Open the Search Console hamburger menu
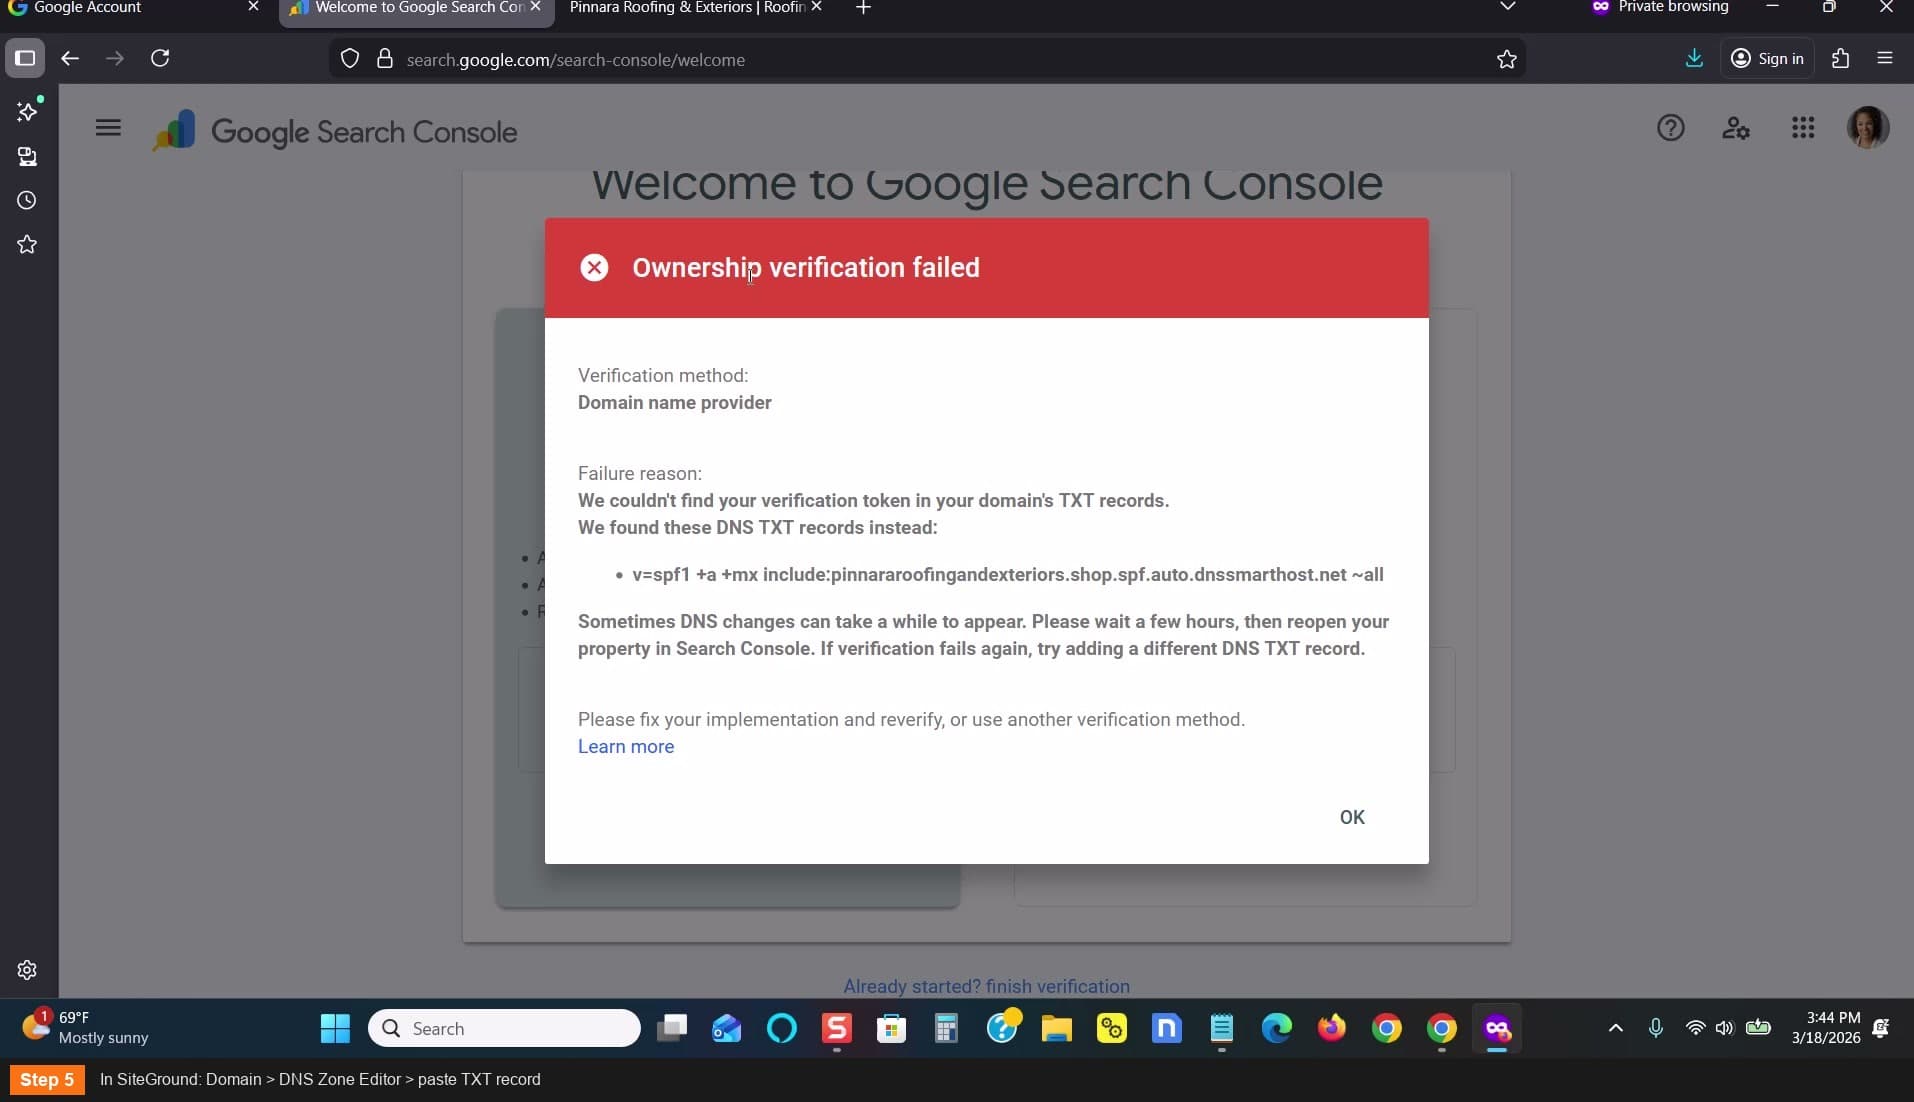 [108, 128]
